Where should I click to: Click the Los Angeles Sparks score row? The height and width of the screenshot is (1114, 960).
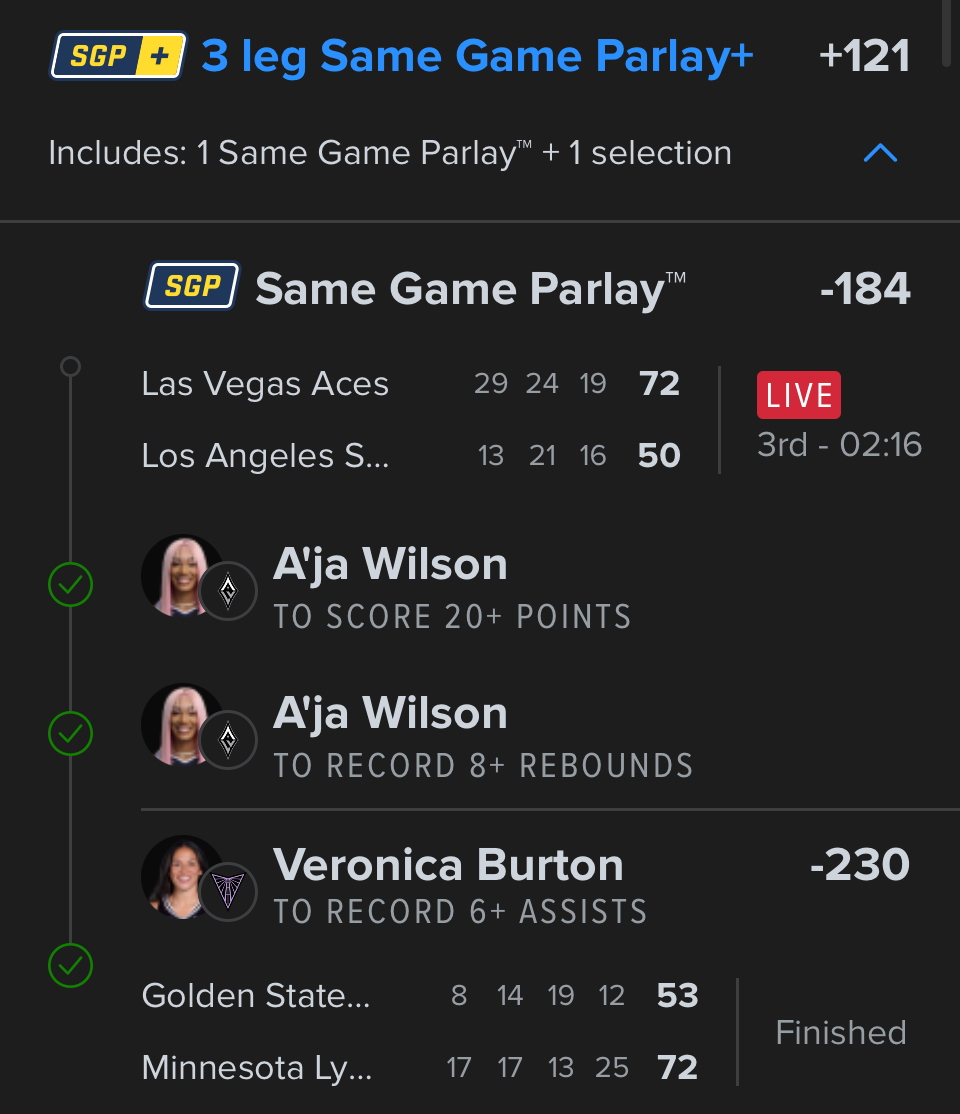[x=410, y=456]
